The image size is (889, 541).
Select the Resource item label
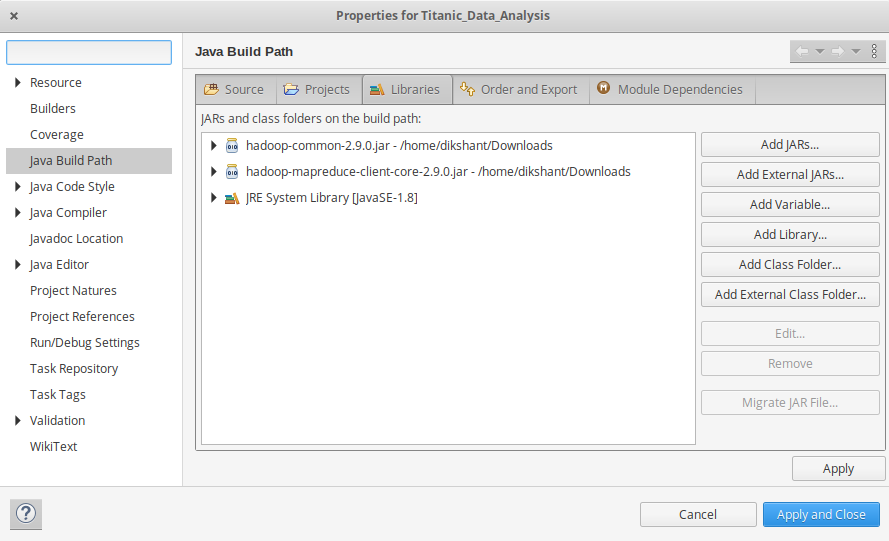56,83
